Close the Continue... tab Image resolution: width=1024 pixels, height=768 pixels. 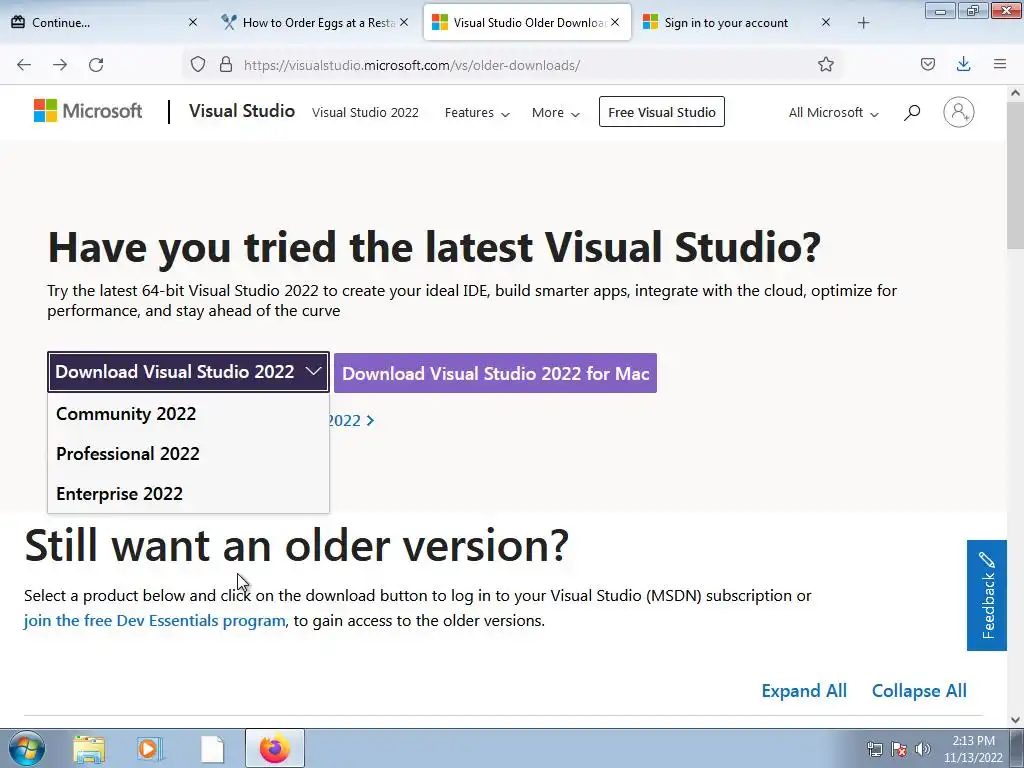point(193,22)
